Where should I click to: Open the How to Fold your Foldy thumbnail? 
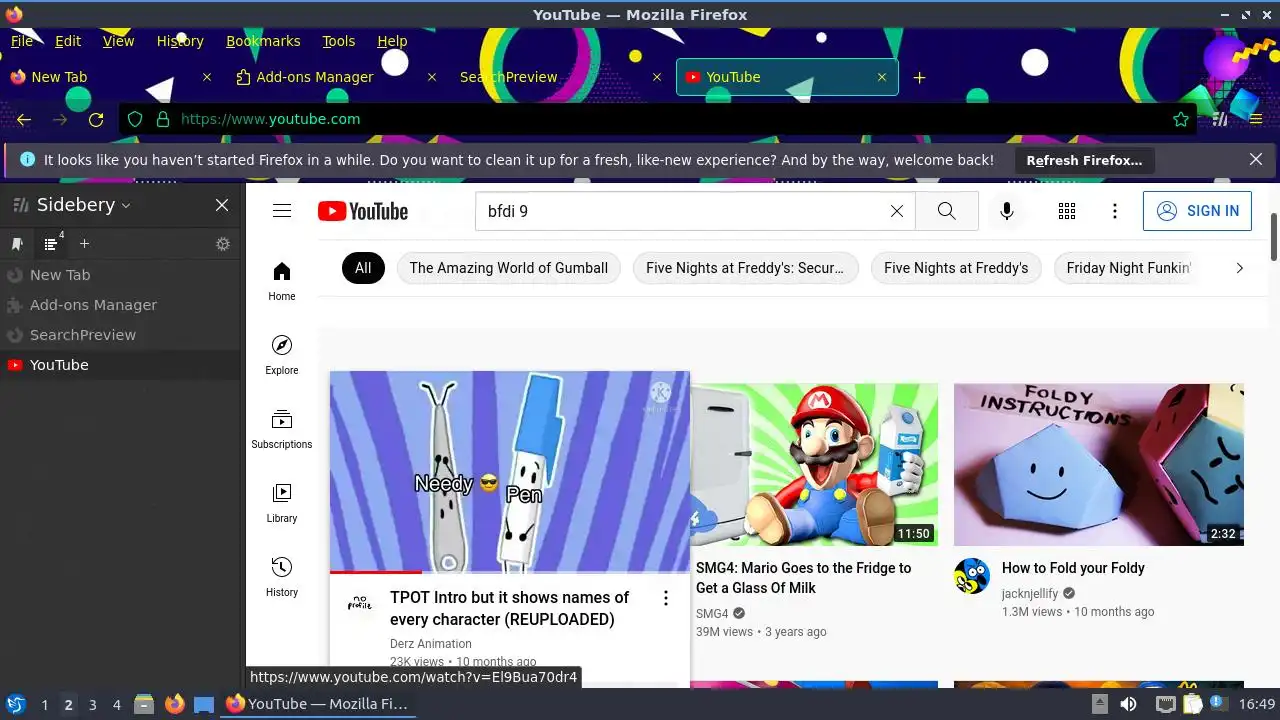1099,464
